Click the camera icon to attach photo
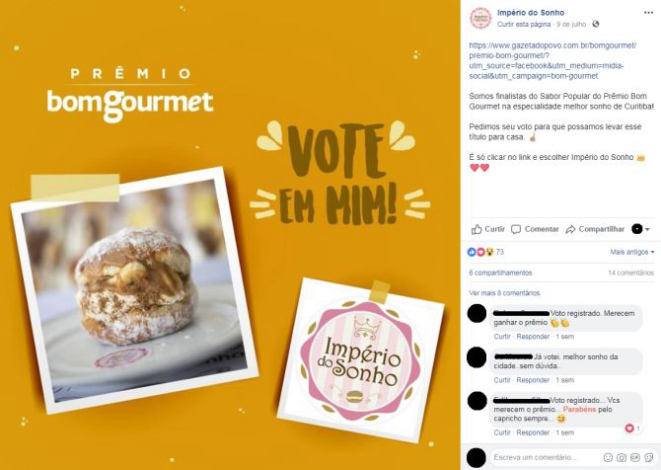Screen dimensions: 661x470 click(x=621, y=457)
